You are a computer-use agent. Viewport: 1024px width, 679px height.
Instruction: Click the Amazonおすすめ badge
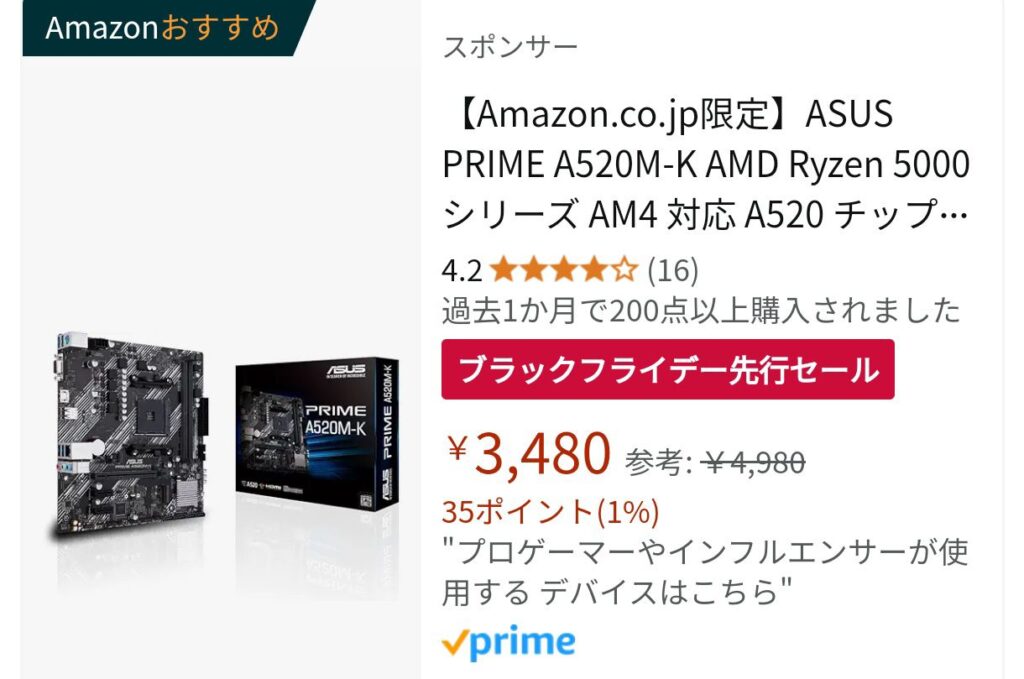(x=163, y=28)
